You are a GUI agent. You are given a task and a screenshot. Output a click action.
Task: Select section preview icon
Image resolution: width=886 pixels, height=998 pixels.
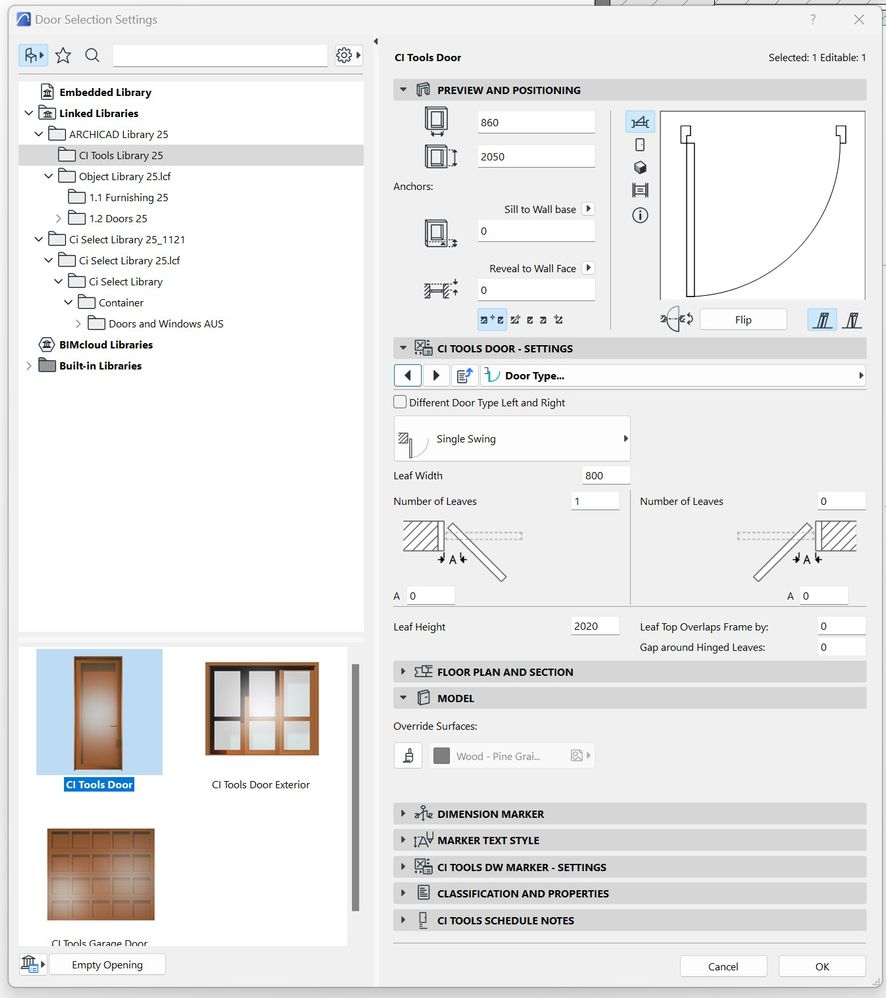(x=640, y=190)
